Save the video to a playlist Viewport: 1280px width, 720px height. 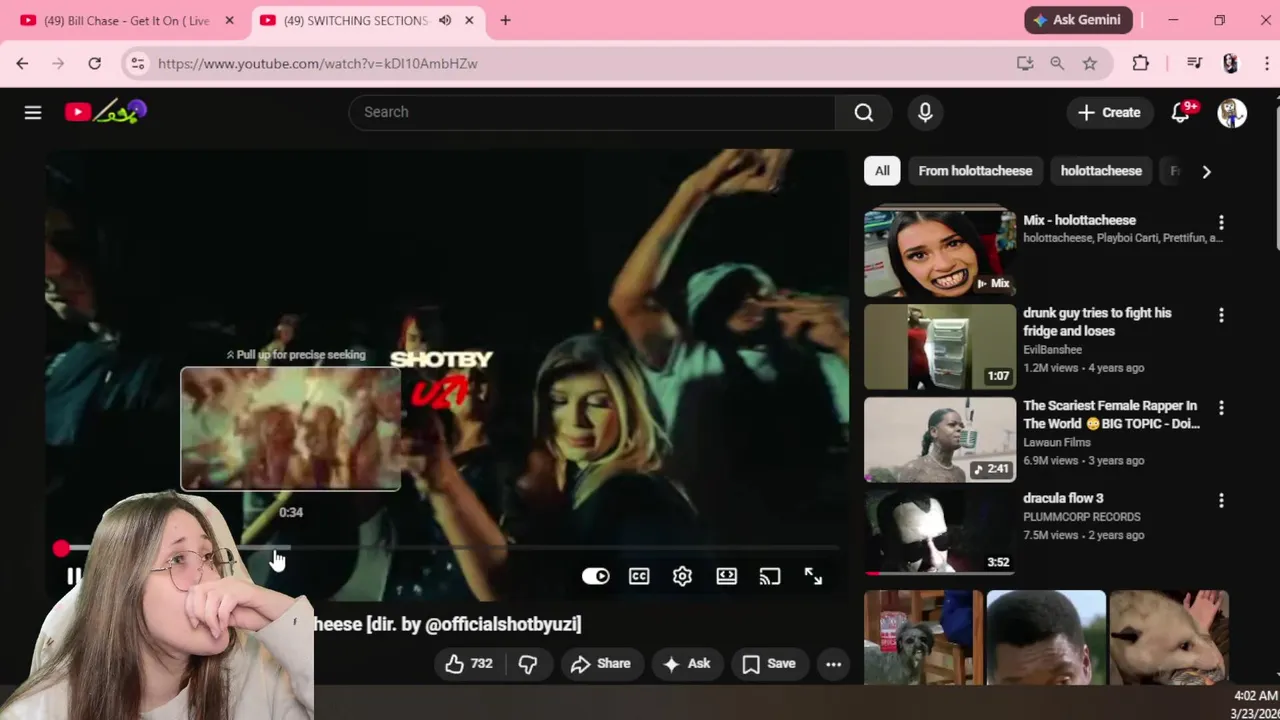click(x=769, y=664)
